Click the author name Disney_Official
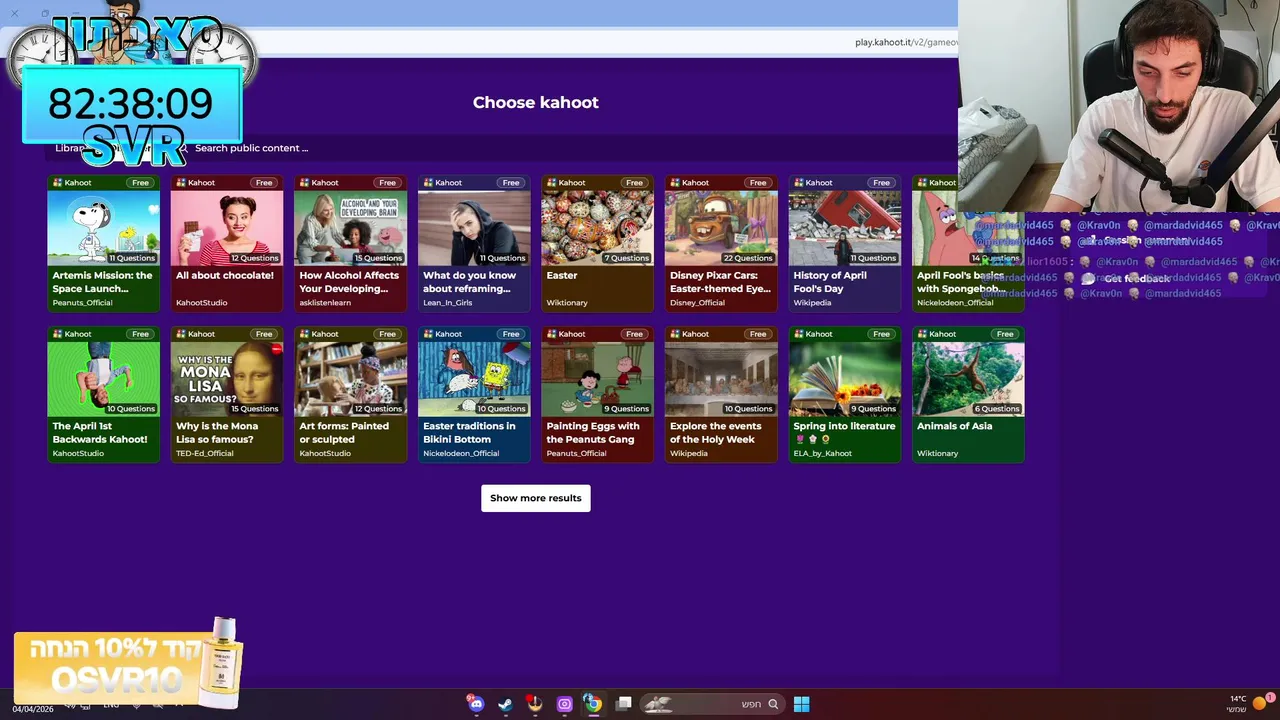Viewport: 1280px width, 720px height. tap(697, 303)
